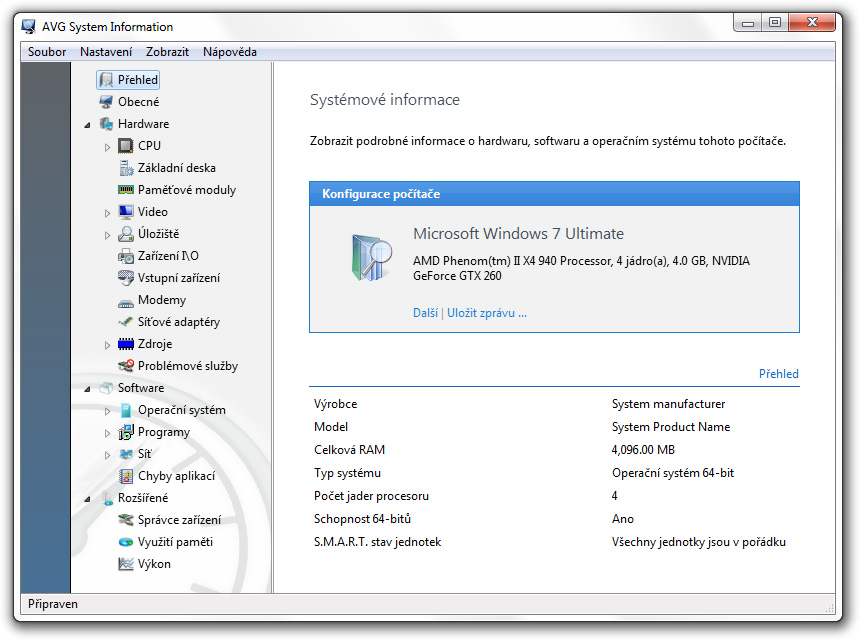Expand the Úložiště tree node
This screenshot has height=641, width=860.
coord(108,235)
